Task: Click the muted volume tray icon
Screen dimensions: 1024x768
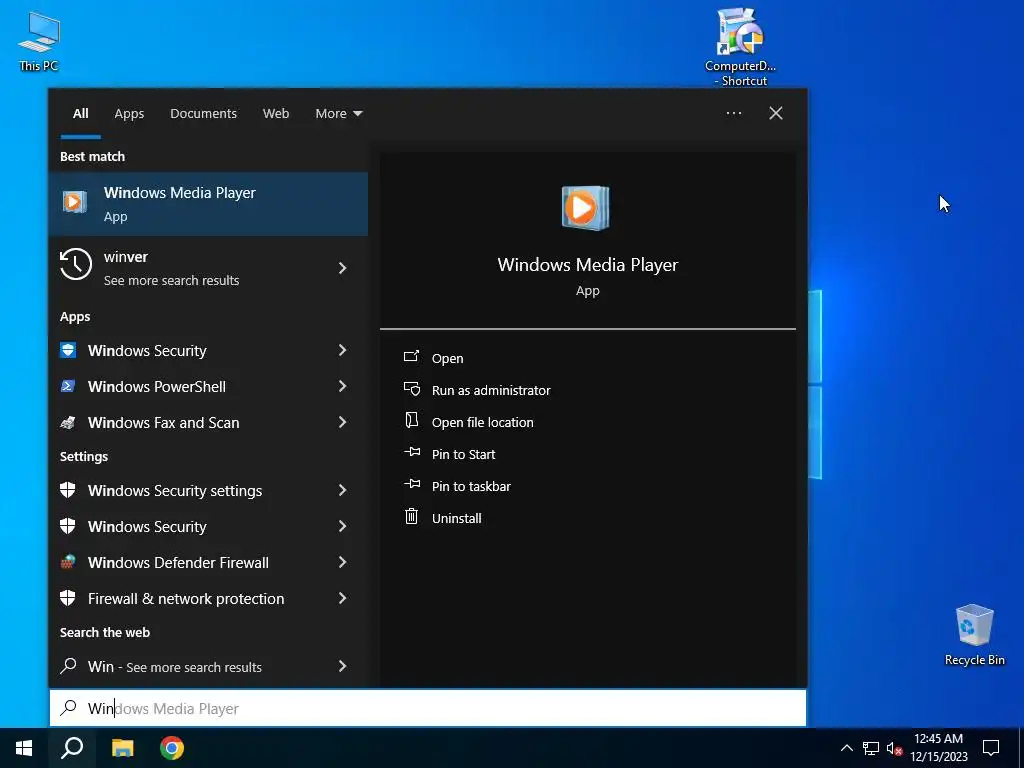Action: tap(894, 748)
